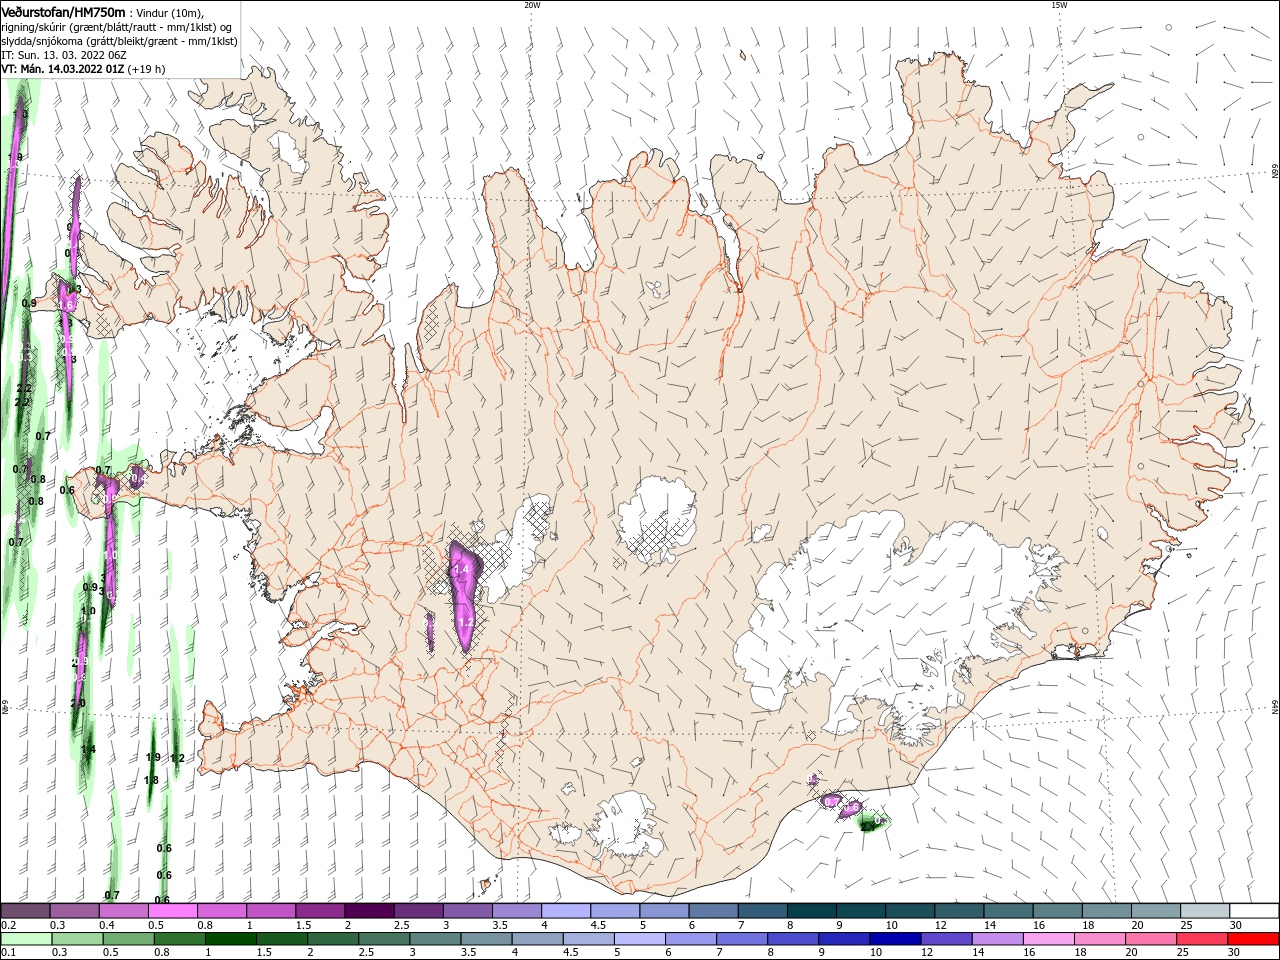
Task: Click the coral red 25 rain legend swatch
Action: tap(1203, 939)
